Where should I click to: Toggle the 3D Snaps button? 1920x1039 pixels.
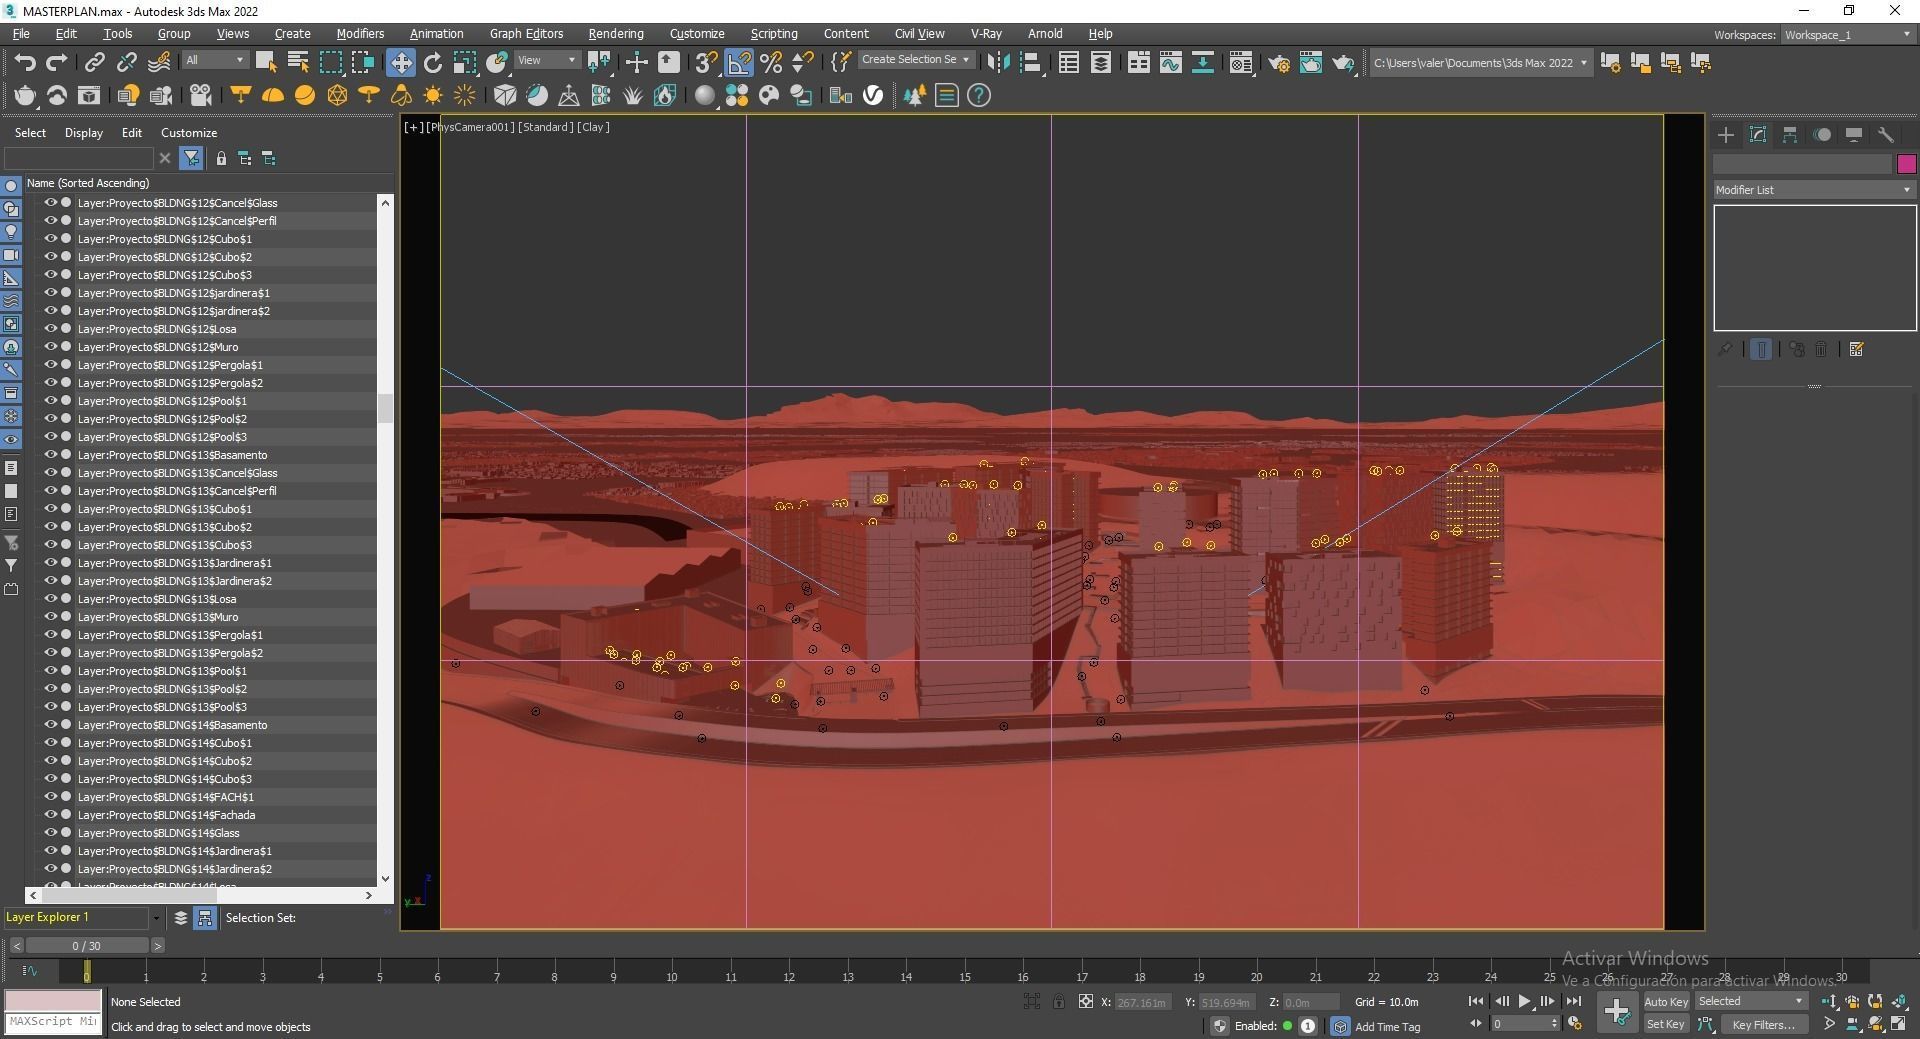coord(706,63)
